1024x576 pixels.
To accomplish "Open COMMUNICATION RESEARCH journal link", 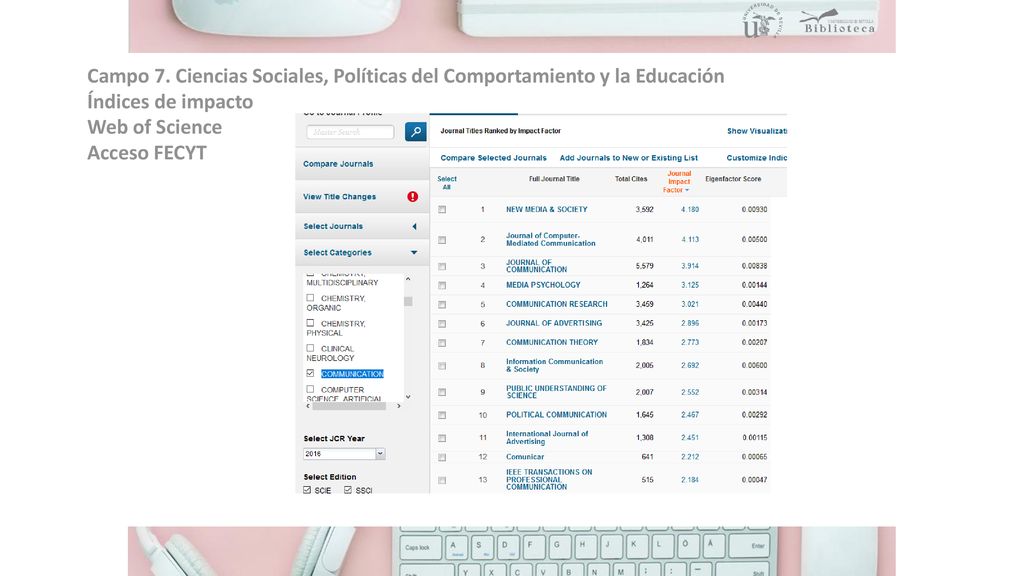I will 556,304.
